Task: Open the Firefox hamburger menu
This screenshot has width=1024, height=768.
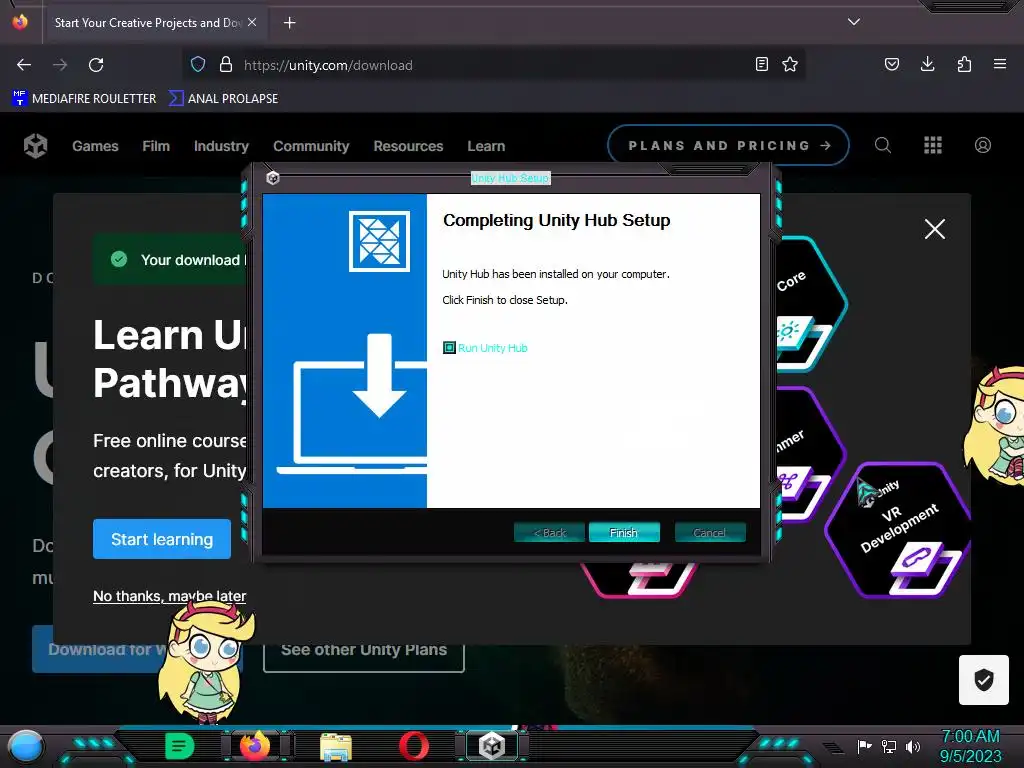Action: [999, 64]
